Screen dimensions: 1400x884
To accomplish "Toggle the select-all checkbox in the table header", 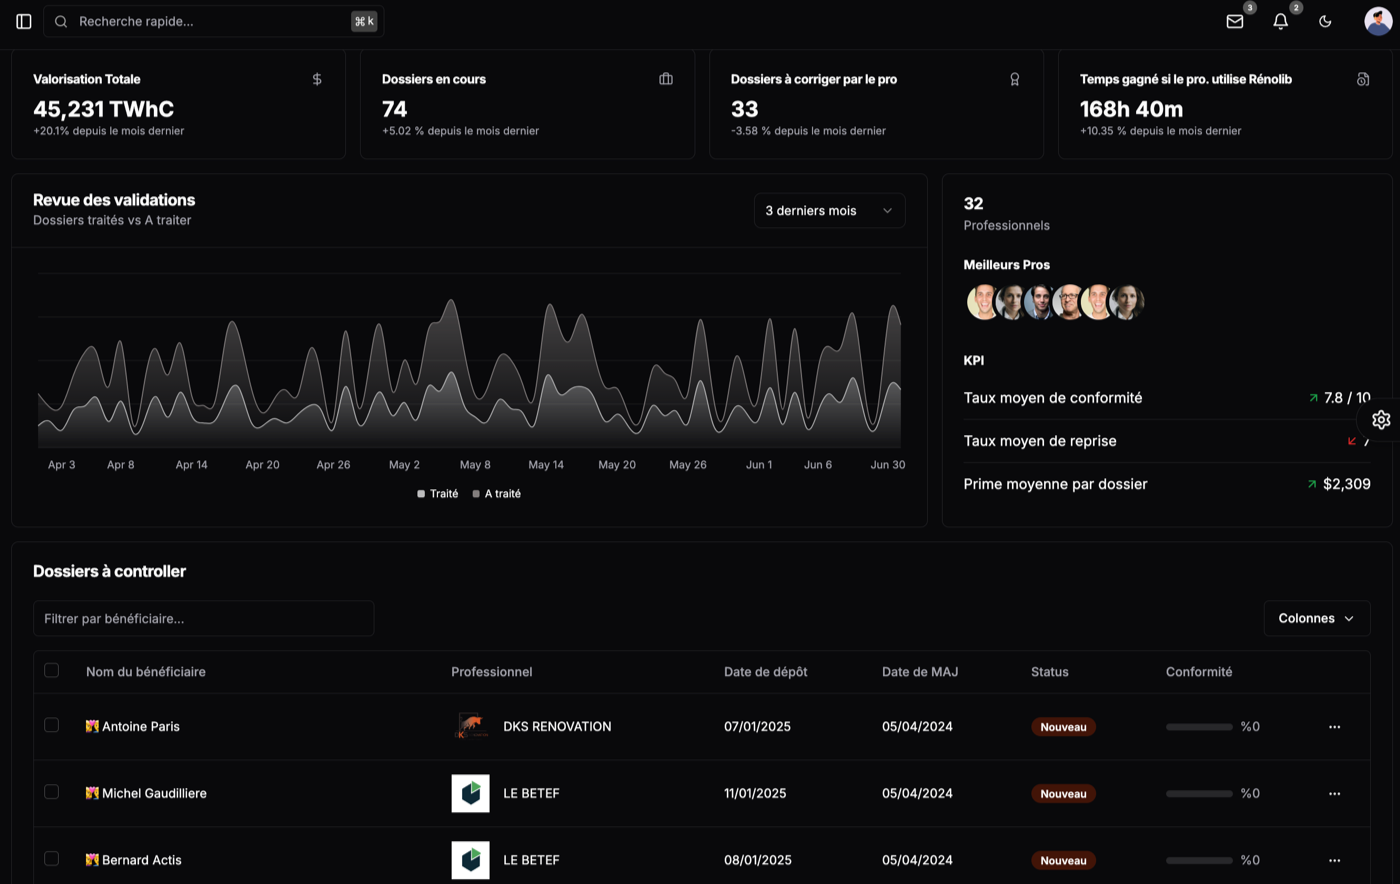I will pos(52,671).
